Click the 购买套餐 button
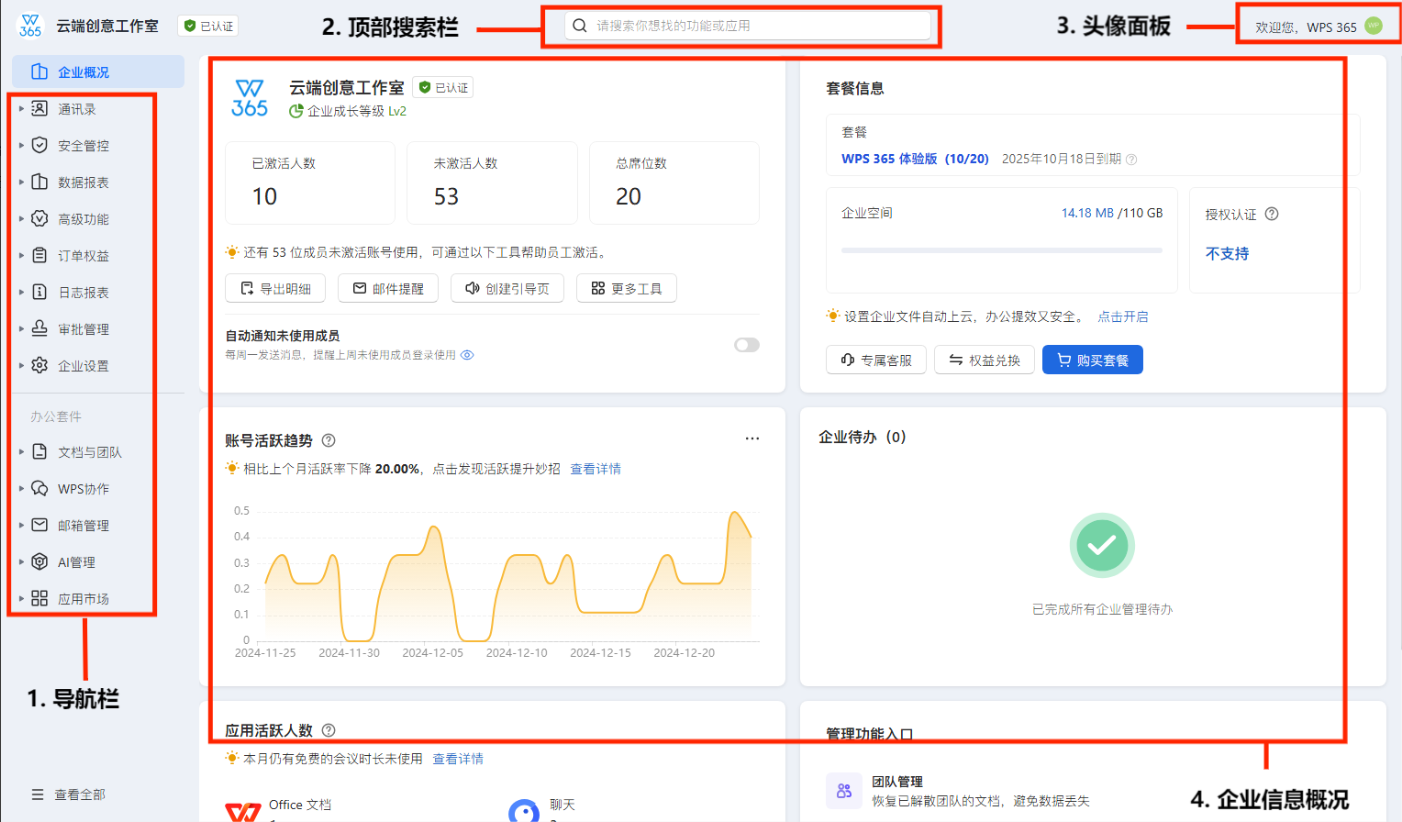 1092,359
